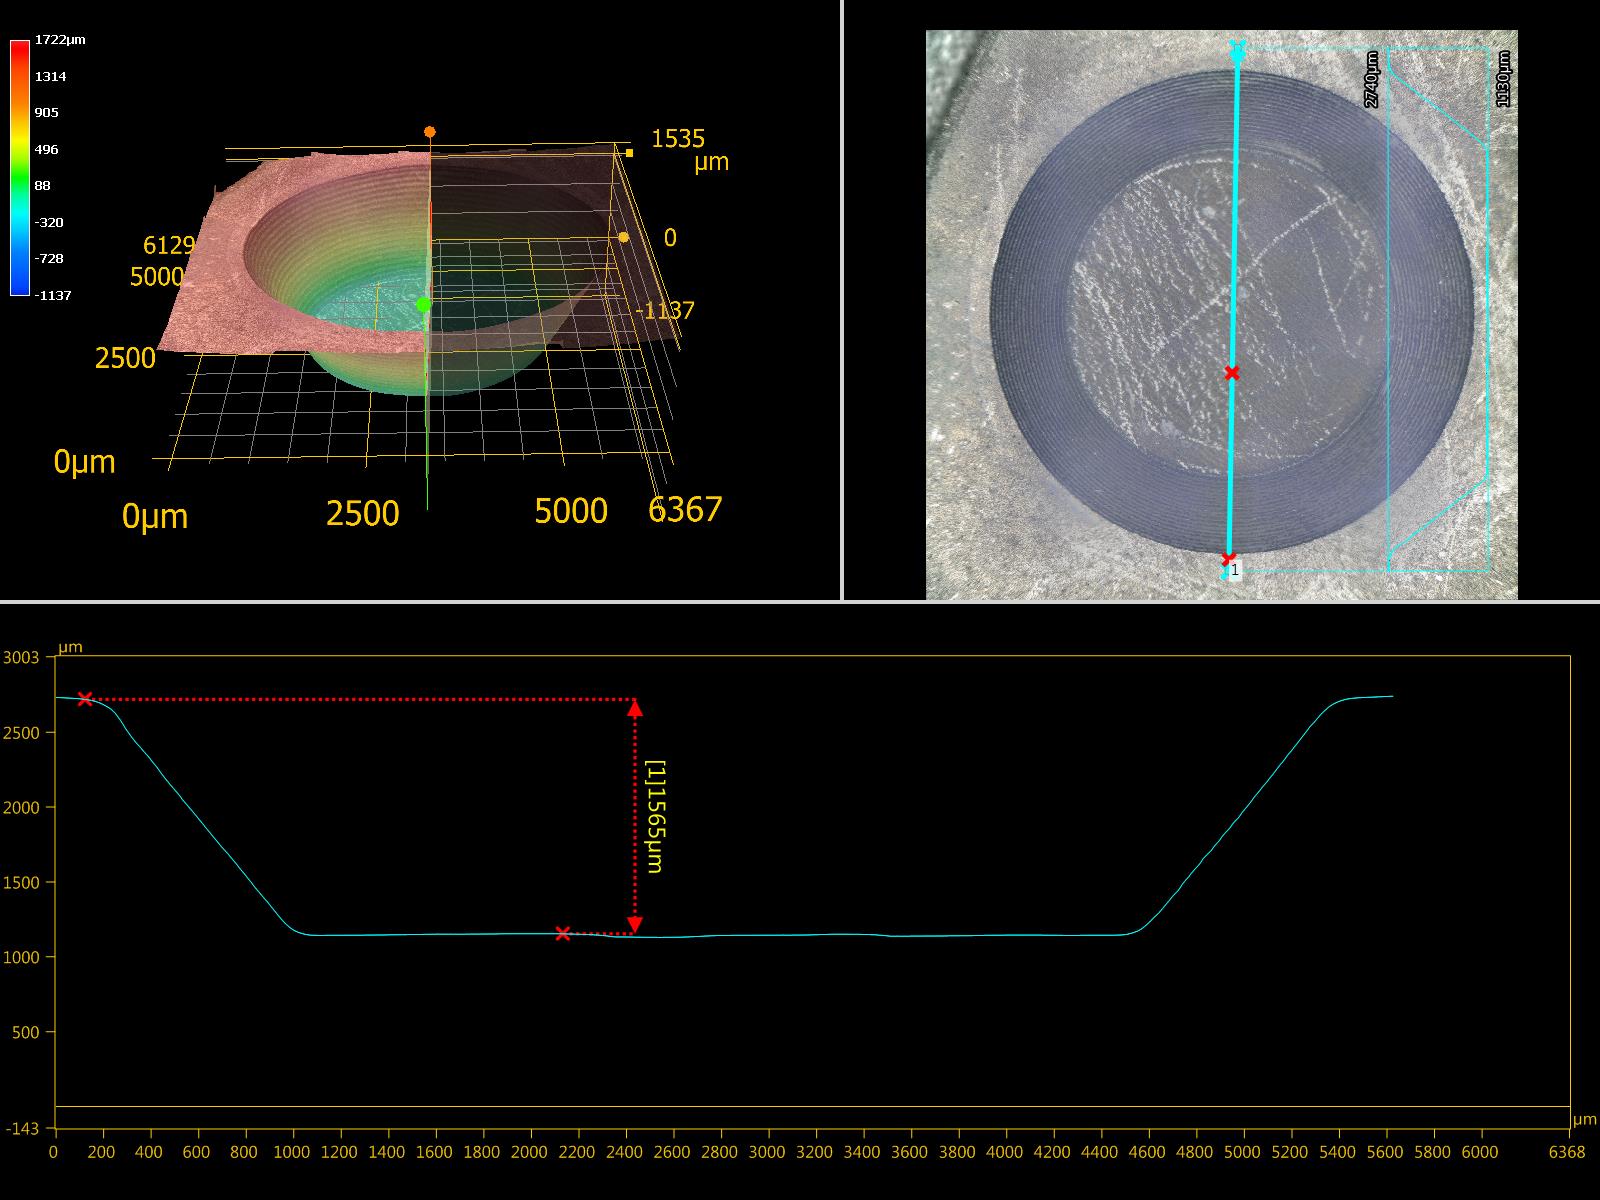
Task: Select the orange marker dot atop the 3D view
Action: click(430, 132)
